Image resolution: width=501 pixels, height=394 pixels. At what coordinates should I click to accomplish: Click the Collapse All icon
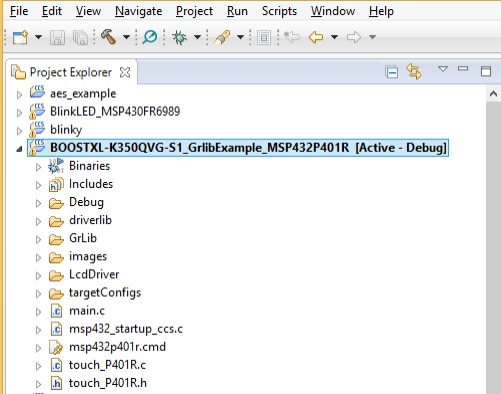click(392, 72)
